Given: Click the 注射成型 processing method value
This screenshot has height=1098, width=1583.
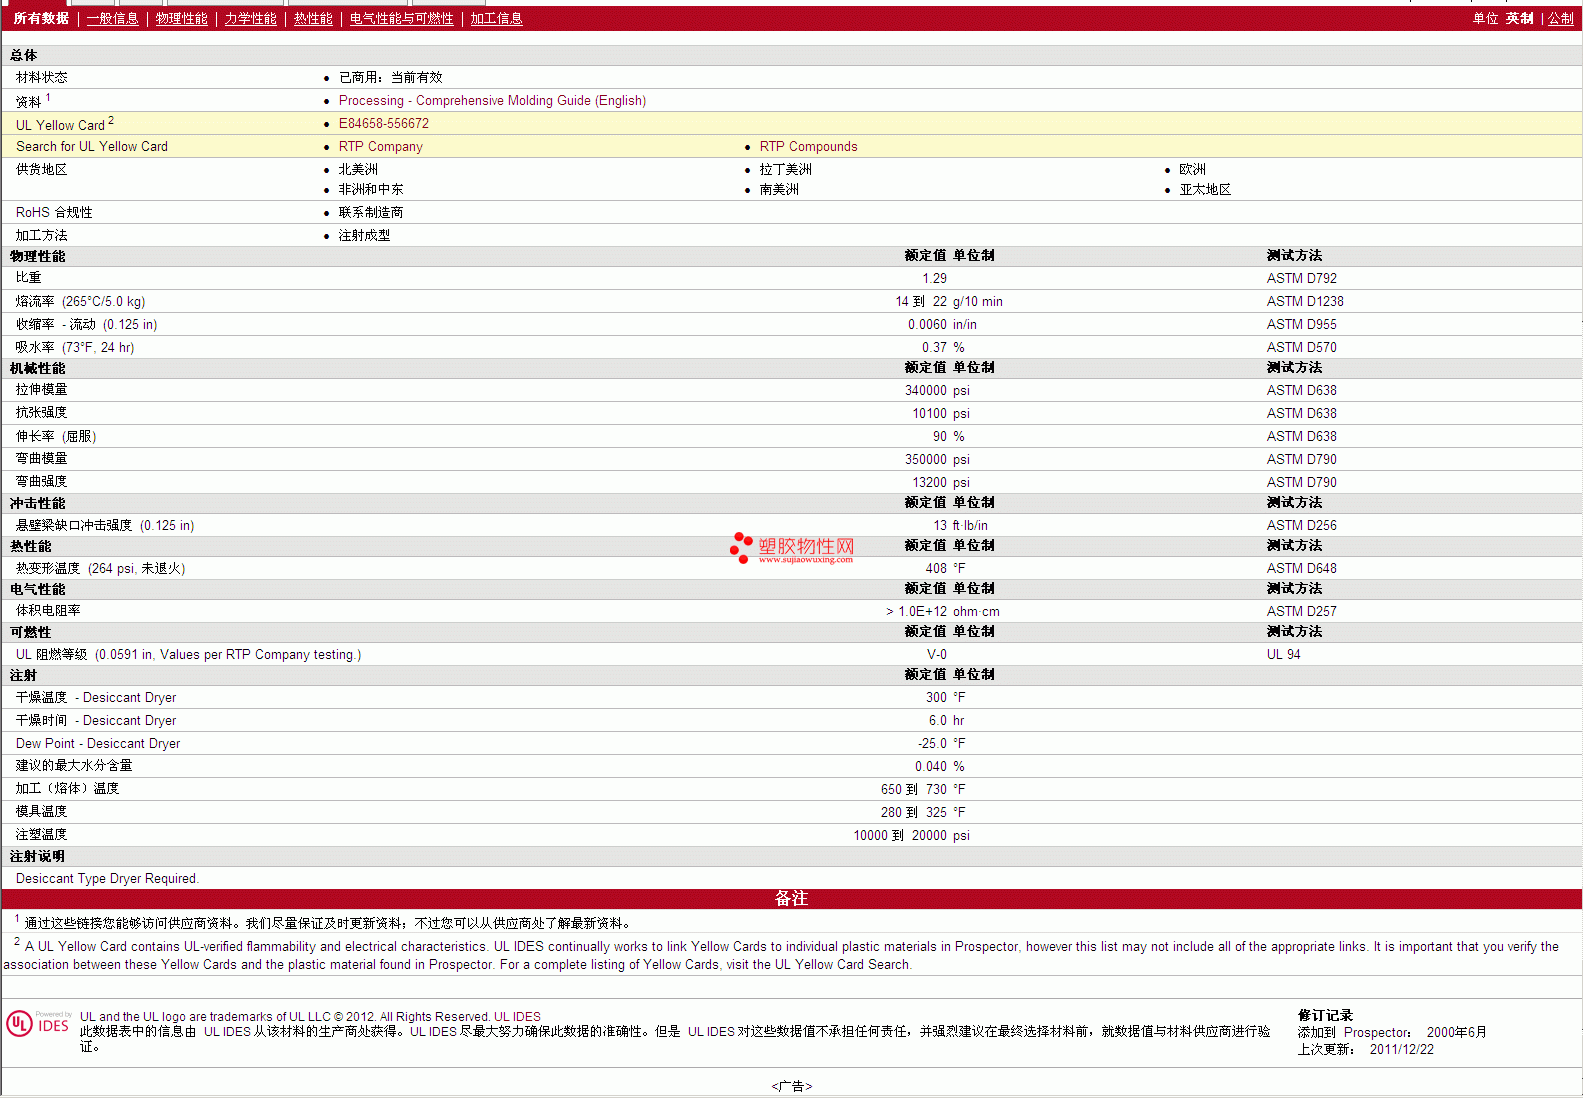Looking at the screenshot, I should (x=364, y=235).
